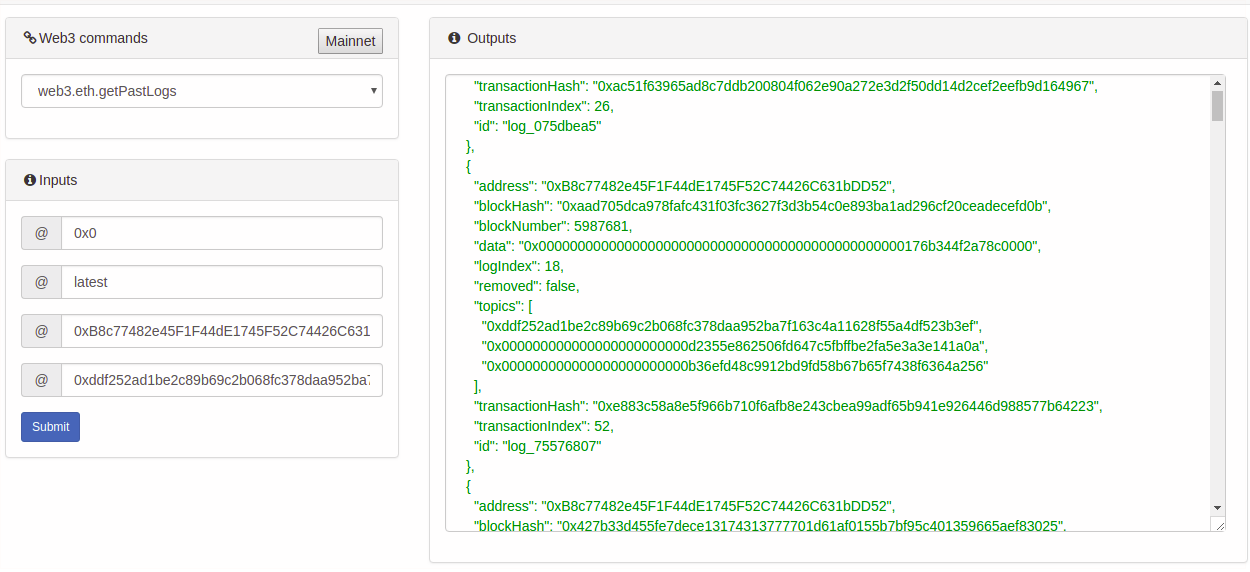Click the link icon beside Web3 commands

[x=30, y=38]
